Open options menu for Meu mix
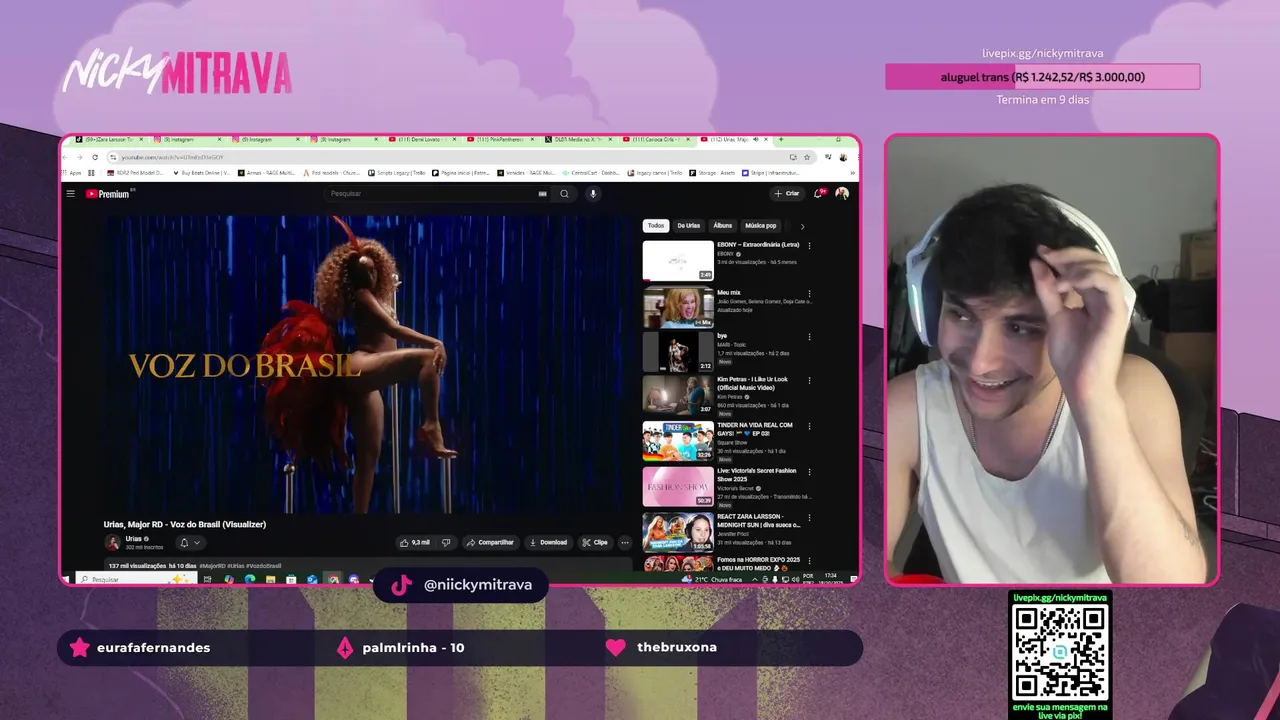Image resolution: width=1280 pixels, height=720 pixels. click(x=809, y=294)
